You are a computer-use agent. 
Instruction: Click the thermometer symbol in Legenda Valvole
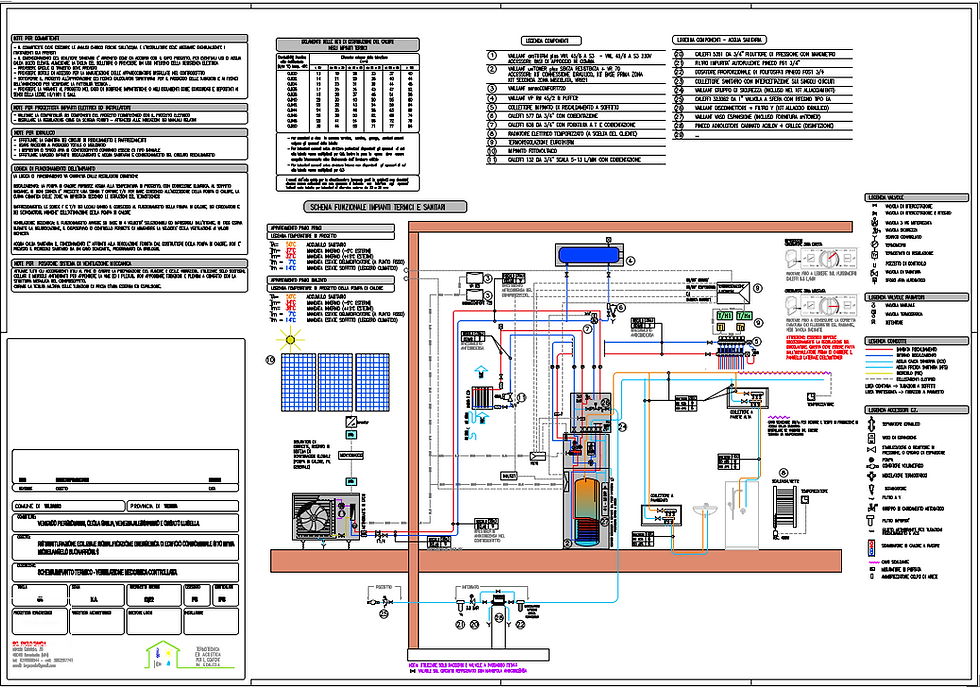click(874, 246)
